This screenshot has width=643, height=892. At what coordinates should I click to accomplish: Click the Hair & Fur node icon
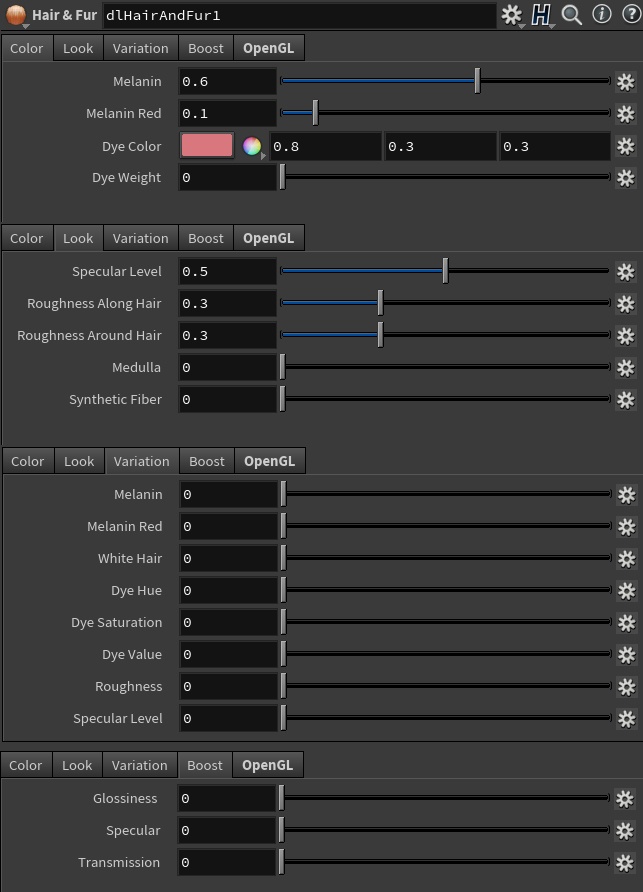(16, 15)
